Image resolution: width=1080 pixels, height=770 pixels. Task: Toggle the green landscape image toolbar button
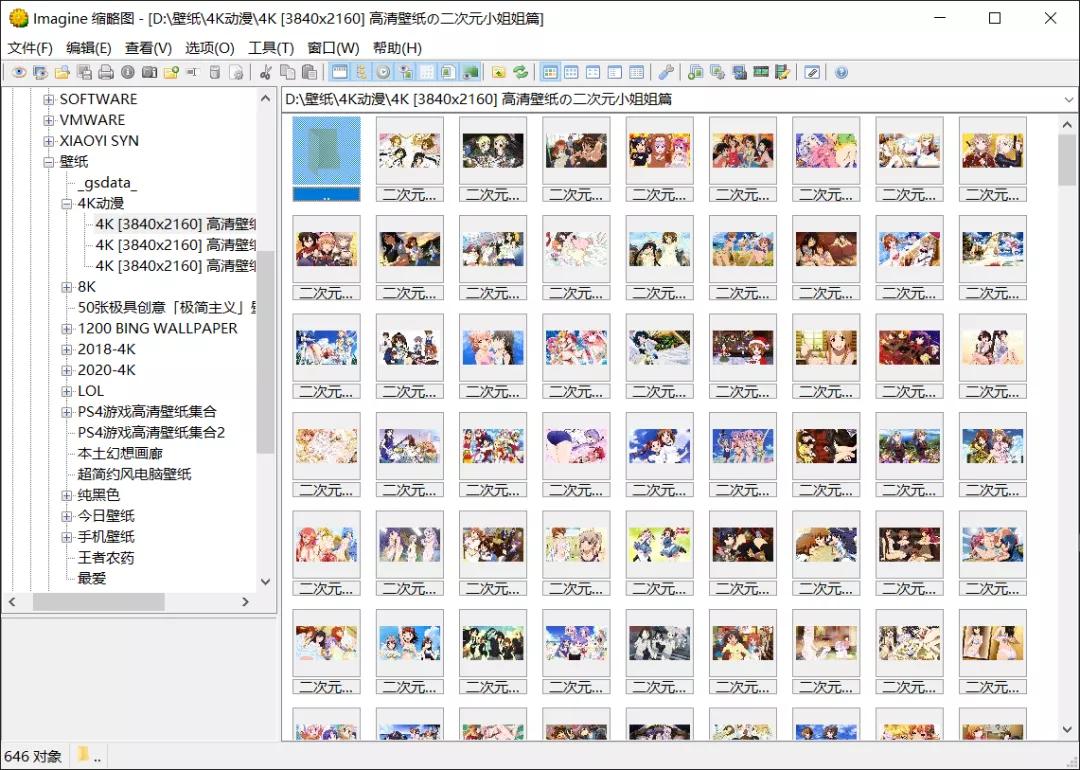coord(470,72)
